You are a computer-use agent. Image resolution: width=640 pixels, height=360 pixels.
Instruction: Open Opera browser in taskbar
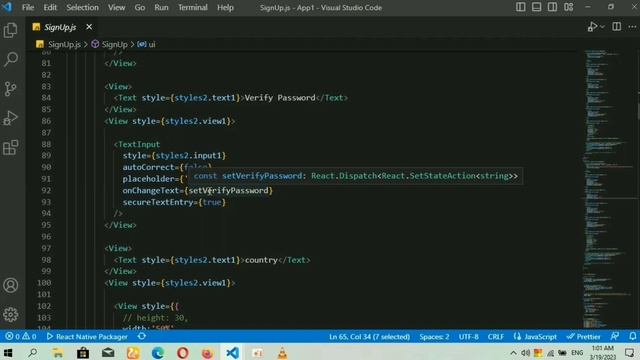tap(182, 353)
